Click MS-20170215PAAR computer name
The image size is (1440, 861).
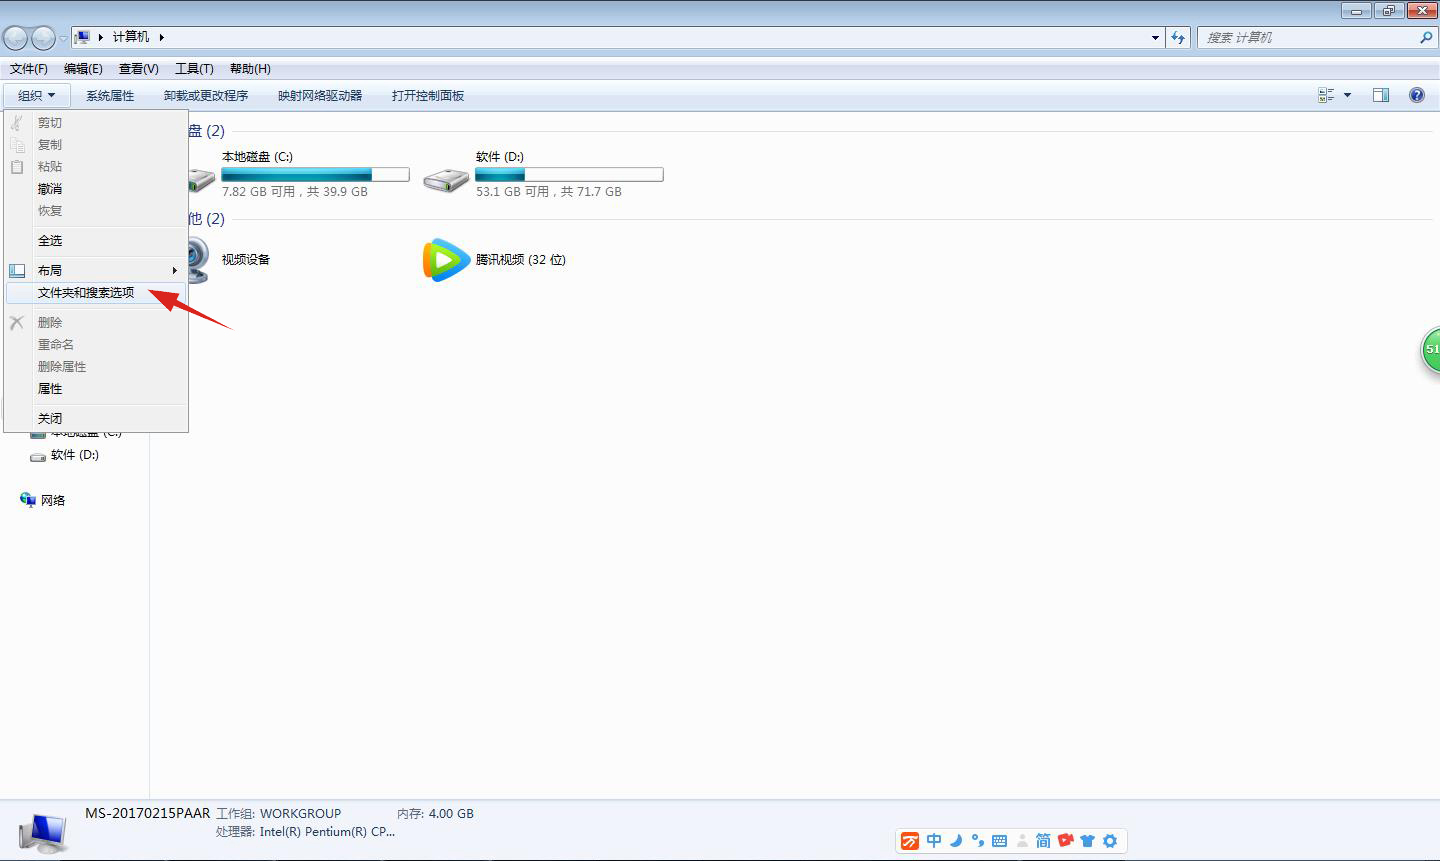coord(148,813)
